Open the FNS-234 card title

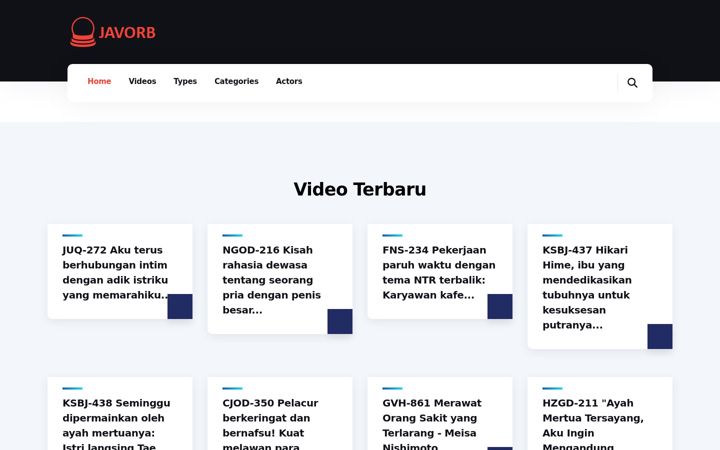[439, 272]
